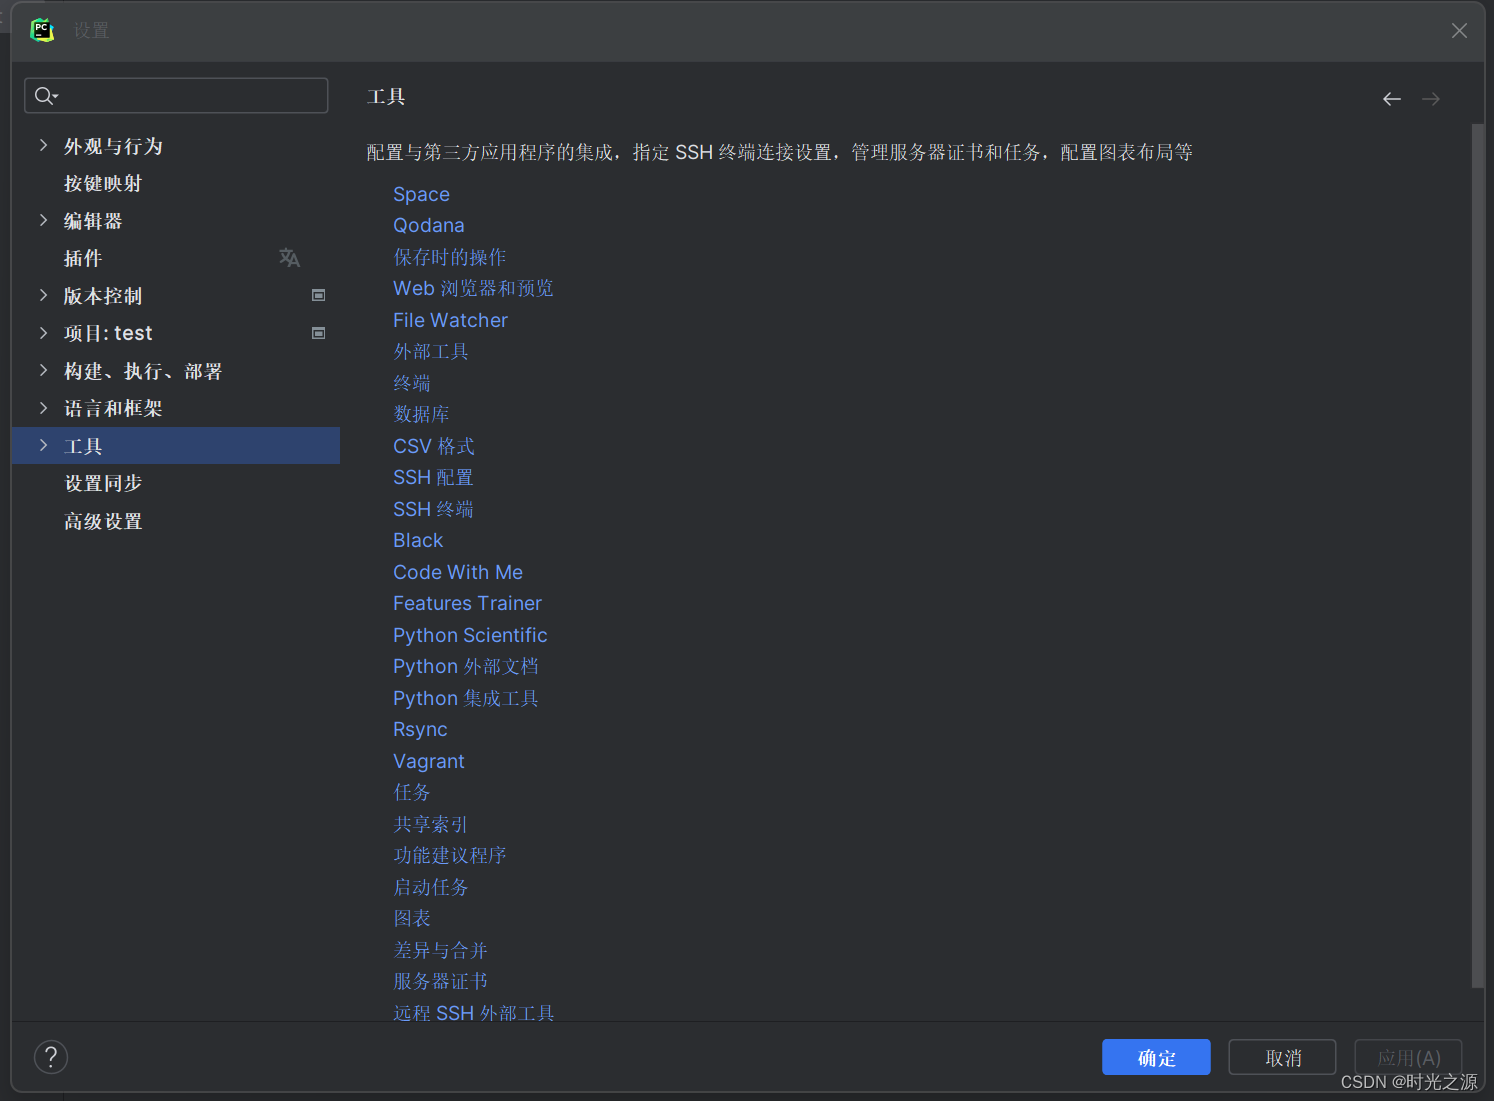Screen dimensions: 1494x1101
Task: Click project-level icon beside 版本控制
Action: [x=318, y=295]
